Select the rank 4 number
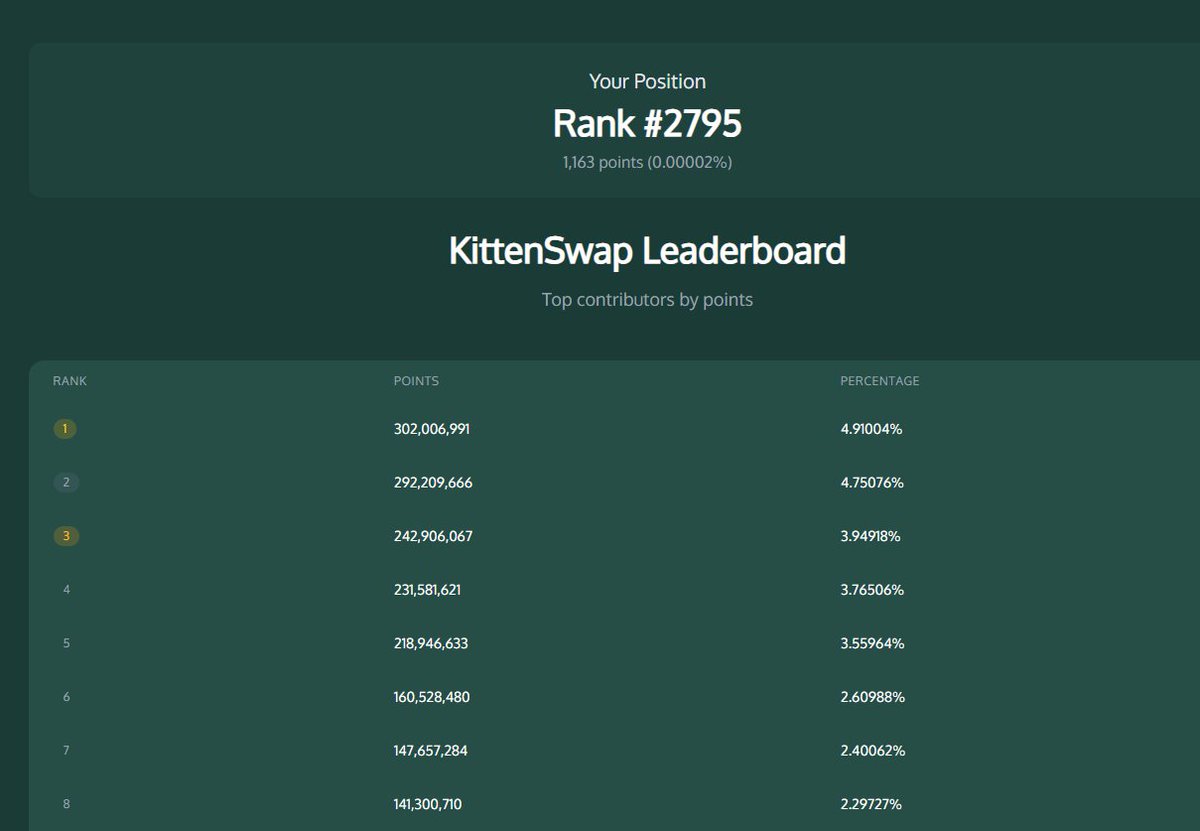Image resolution: width=1200 pixels, height=831 pixels. click(x=66, y=590)
